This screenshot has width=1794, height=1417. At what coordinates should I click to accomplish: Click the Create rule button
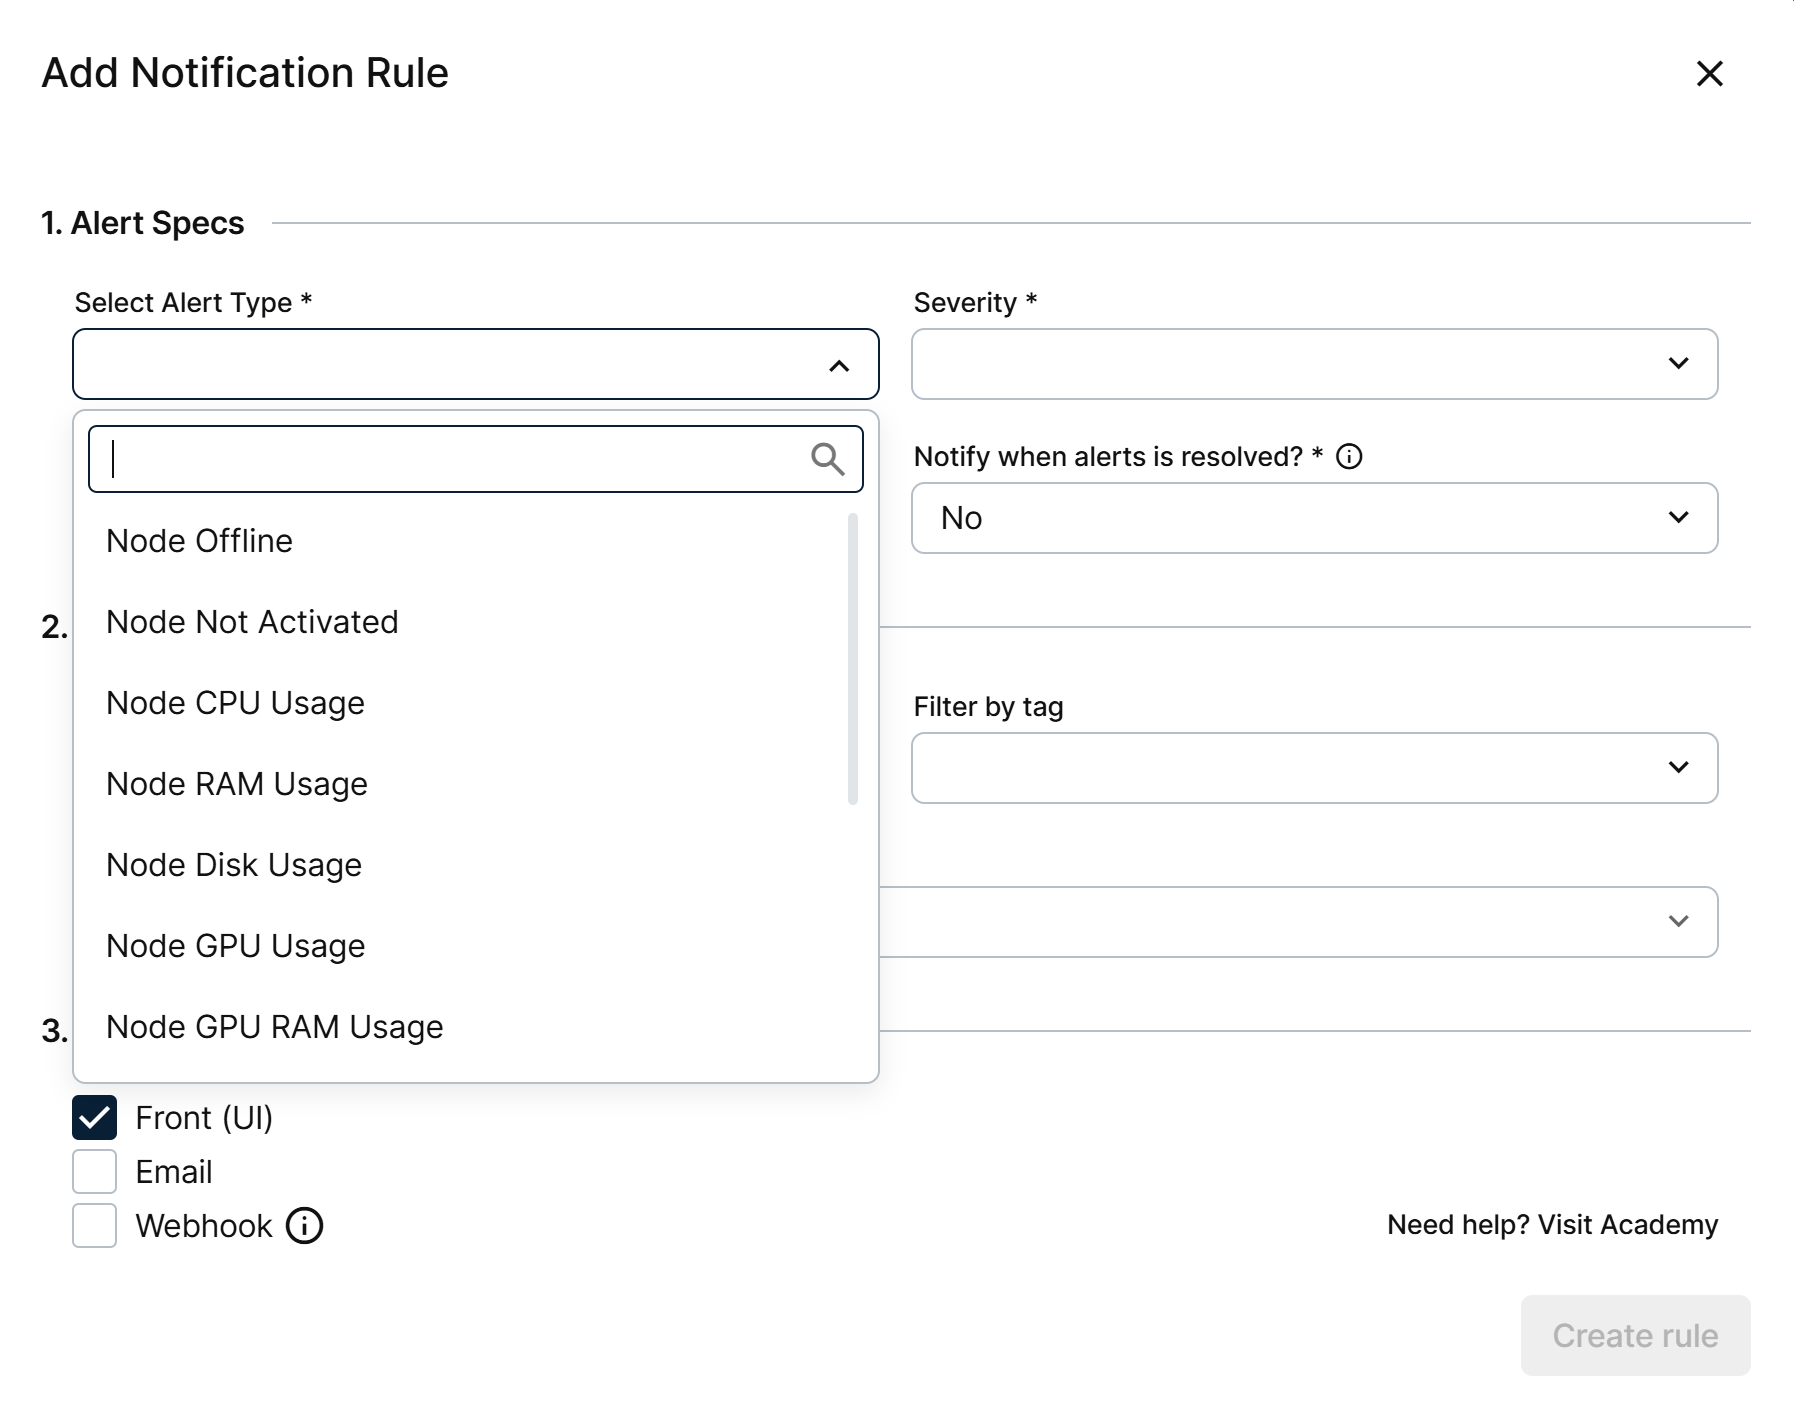click(1635, 1336)
